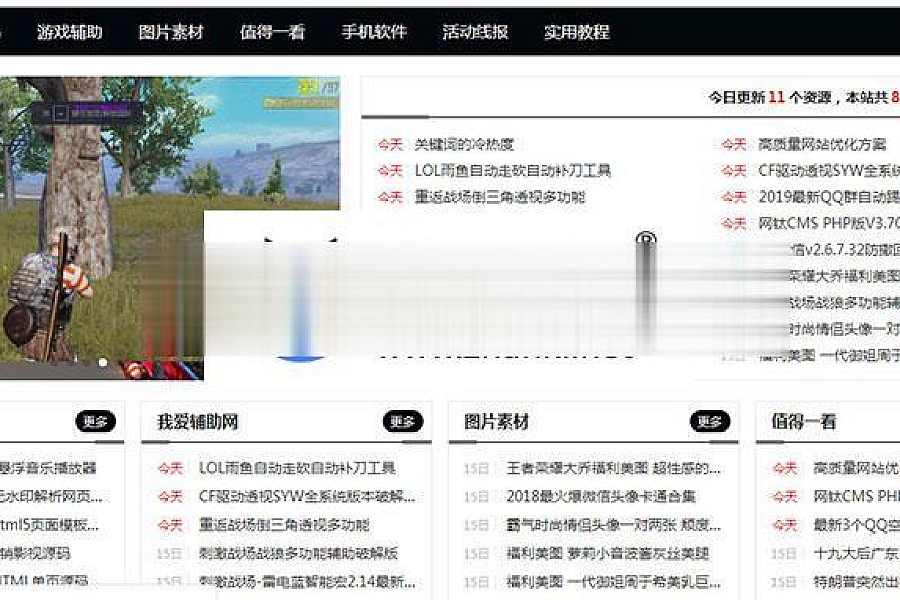
Task: Open the 活动线报 navigation item
Action: point(475,32)
